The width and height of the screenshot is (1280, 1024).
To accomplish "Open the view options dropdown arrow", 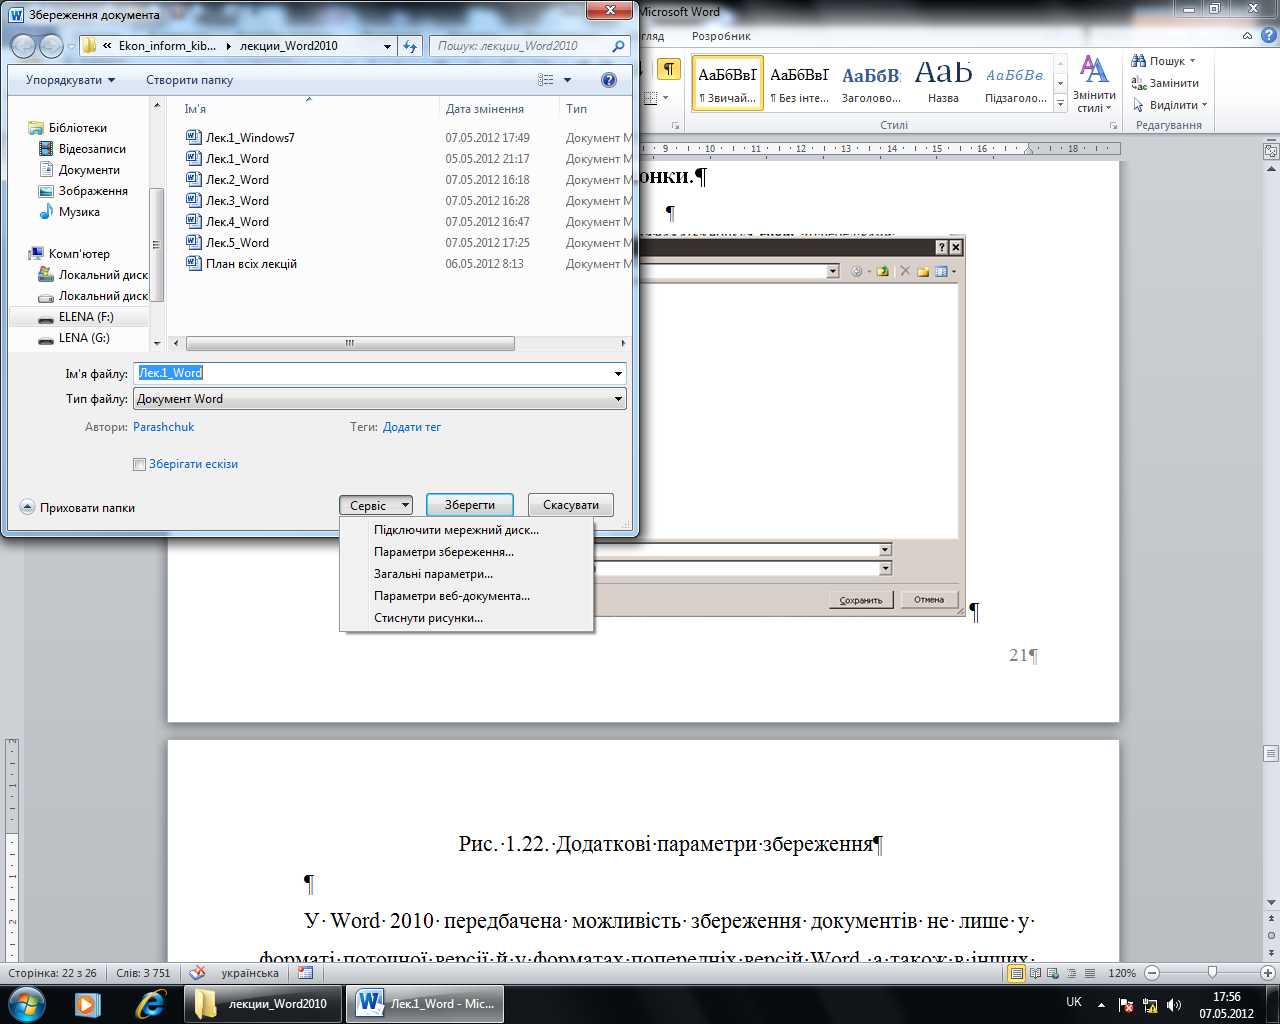I will tap(568, 80).
